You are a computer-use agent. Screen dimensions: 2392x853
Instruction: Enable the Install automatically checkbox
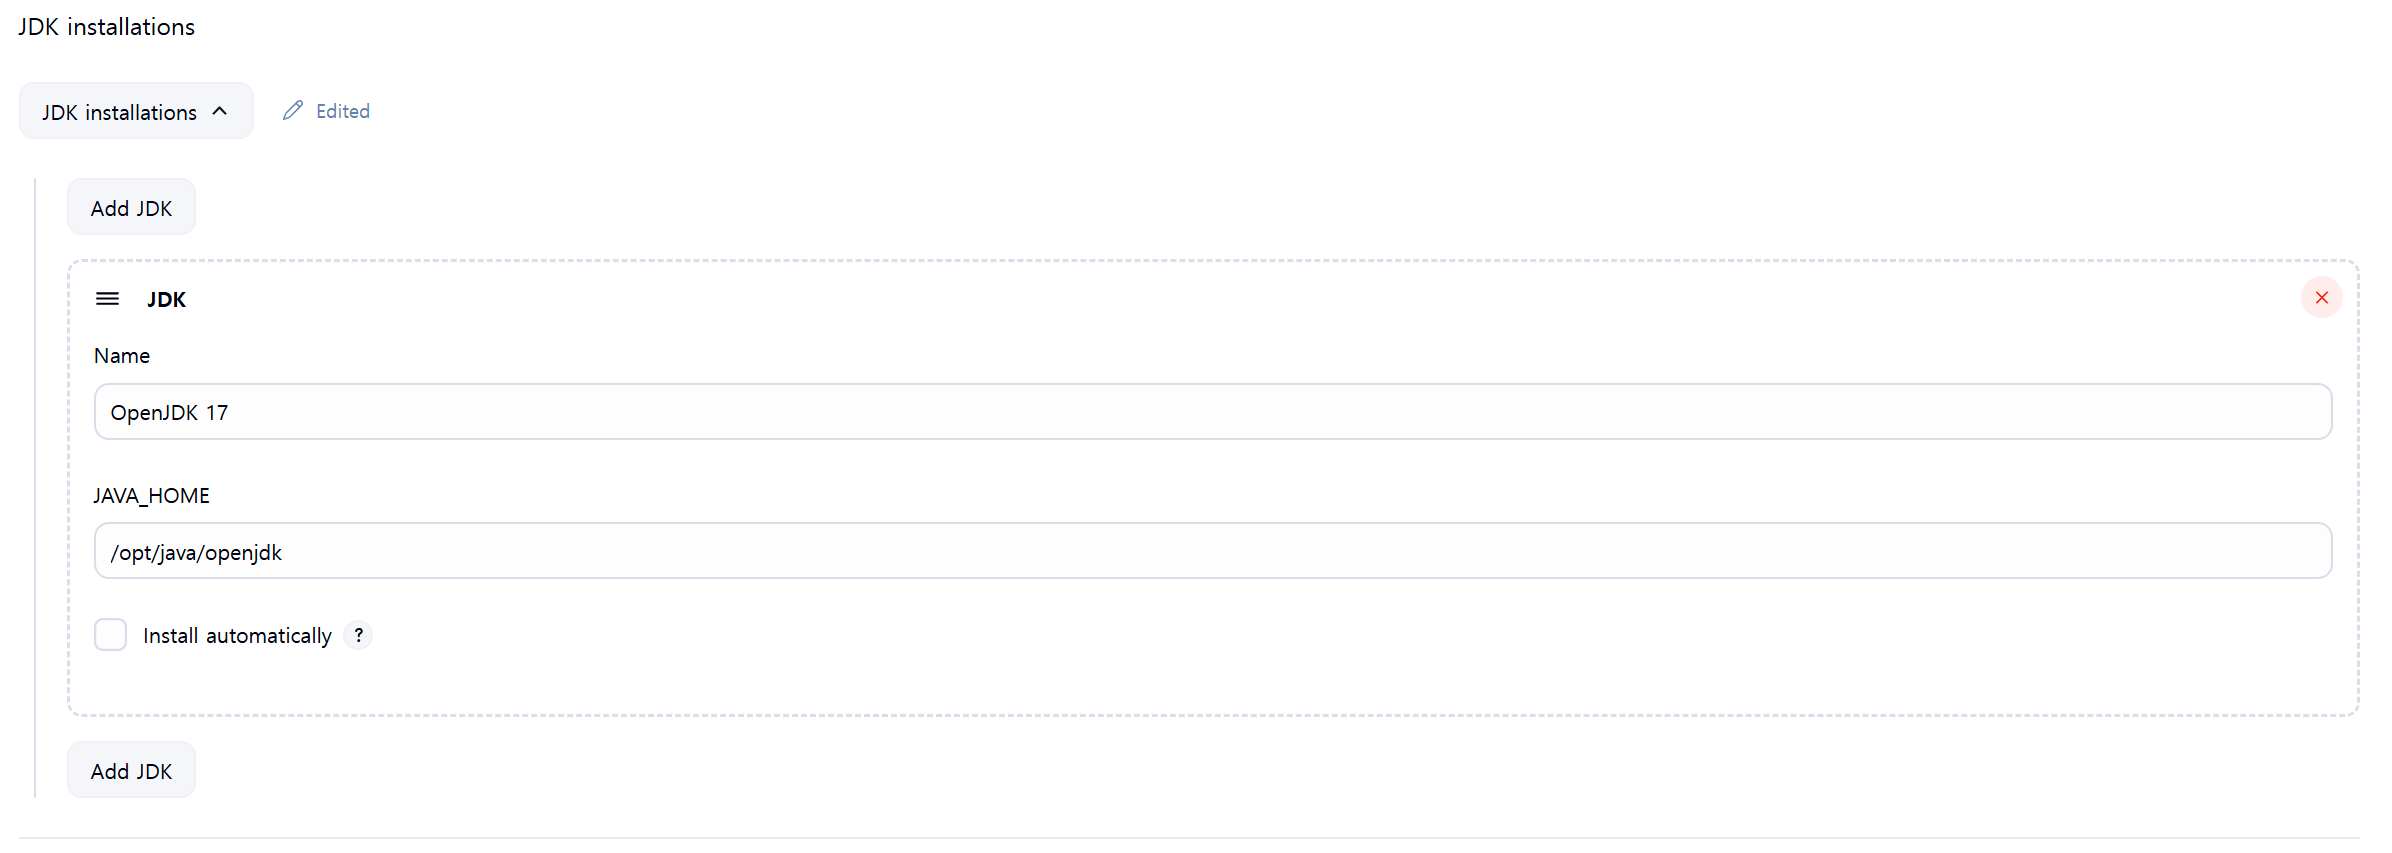coord(110,635)
